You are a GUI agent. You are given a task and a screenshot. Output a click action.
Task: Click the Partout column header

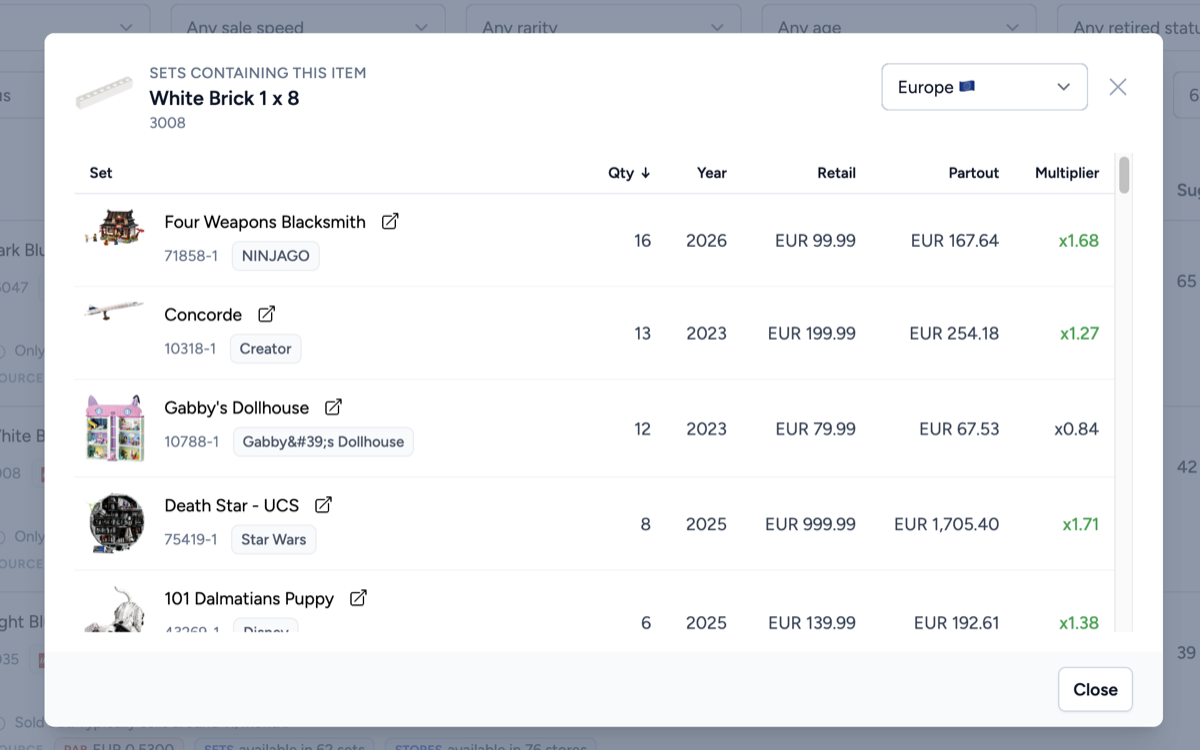(974, 173)
